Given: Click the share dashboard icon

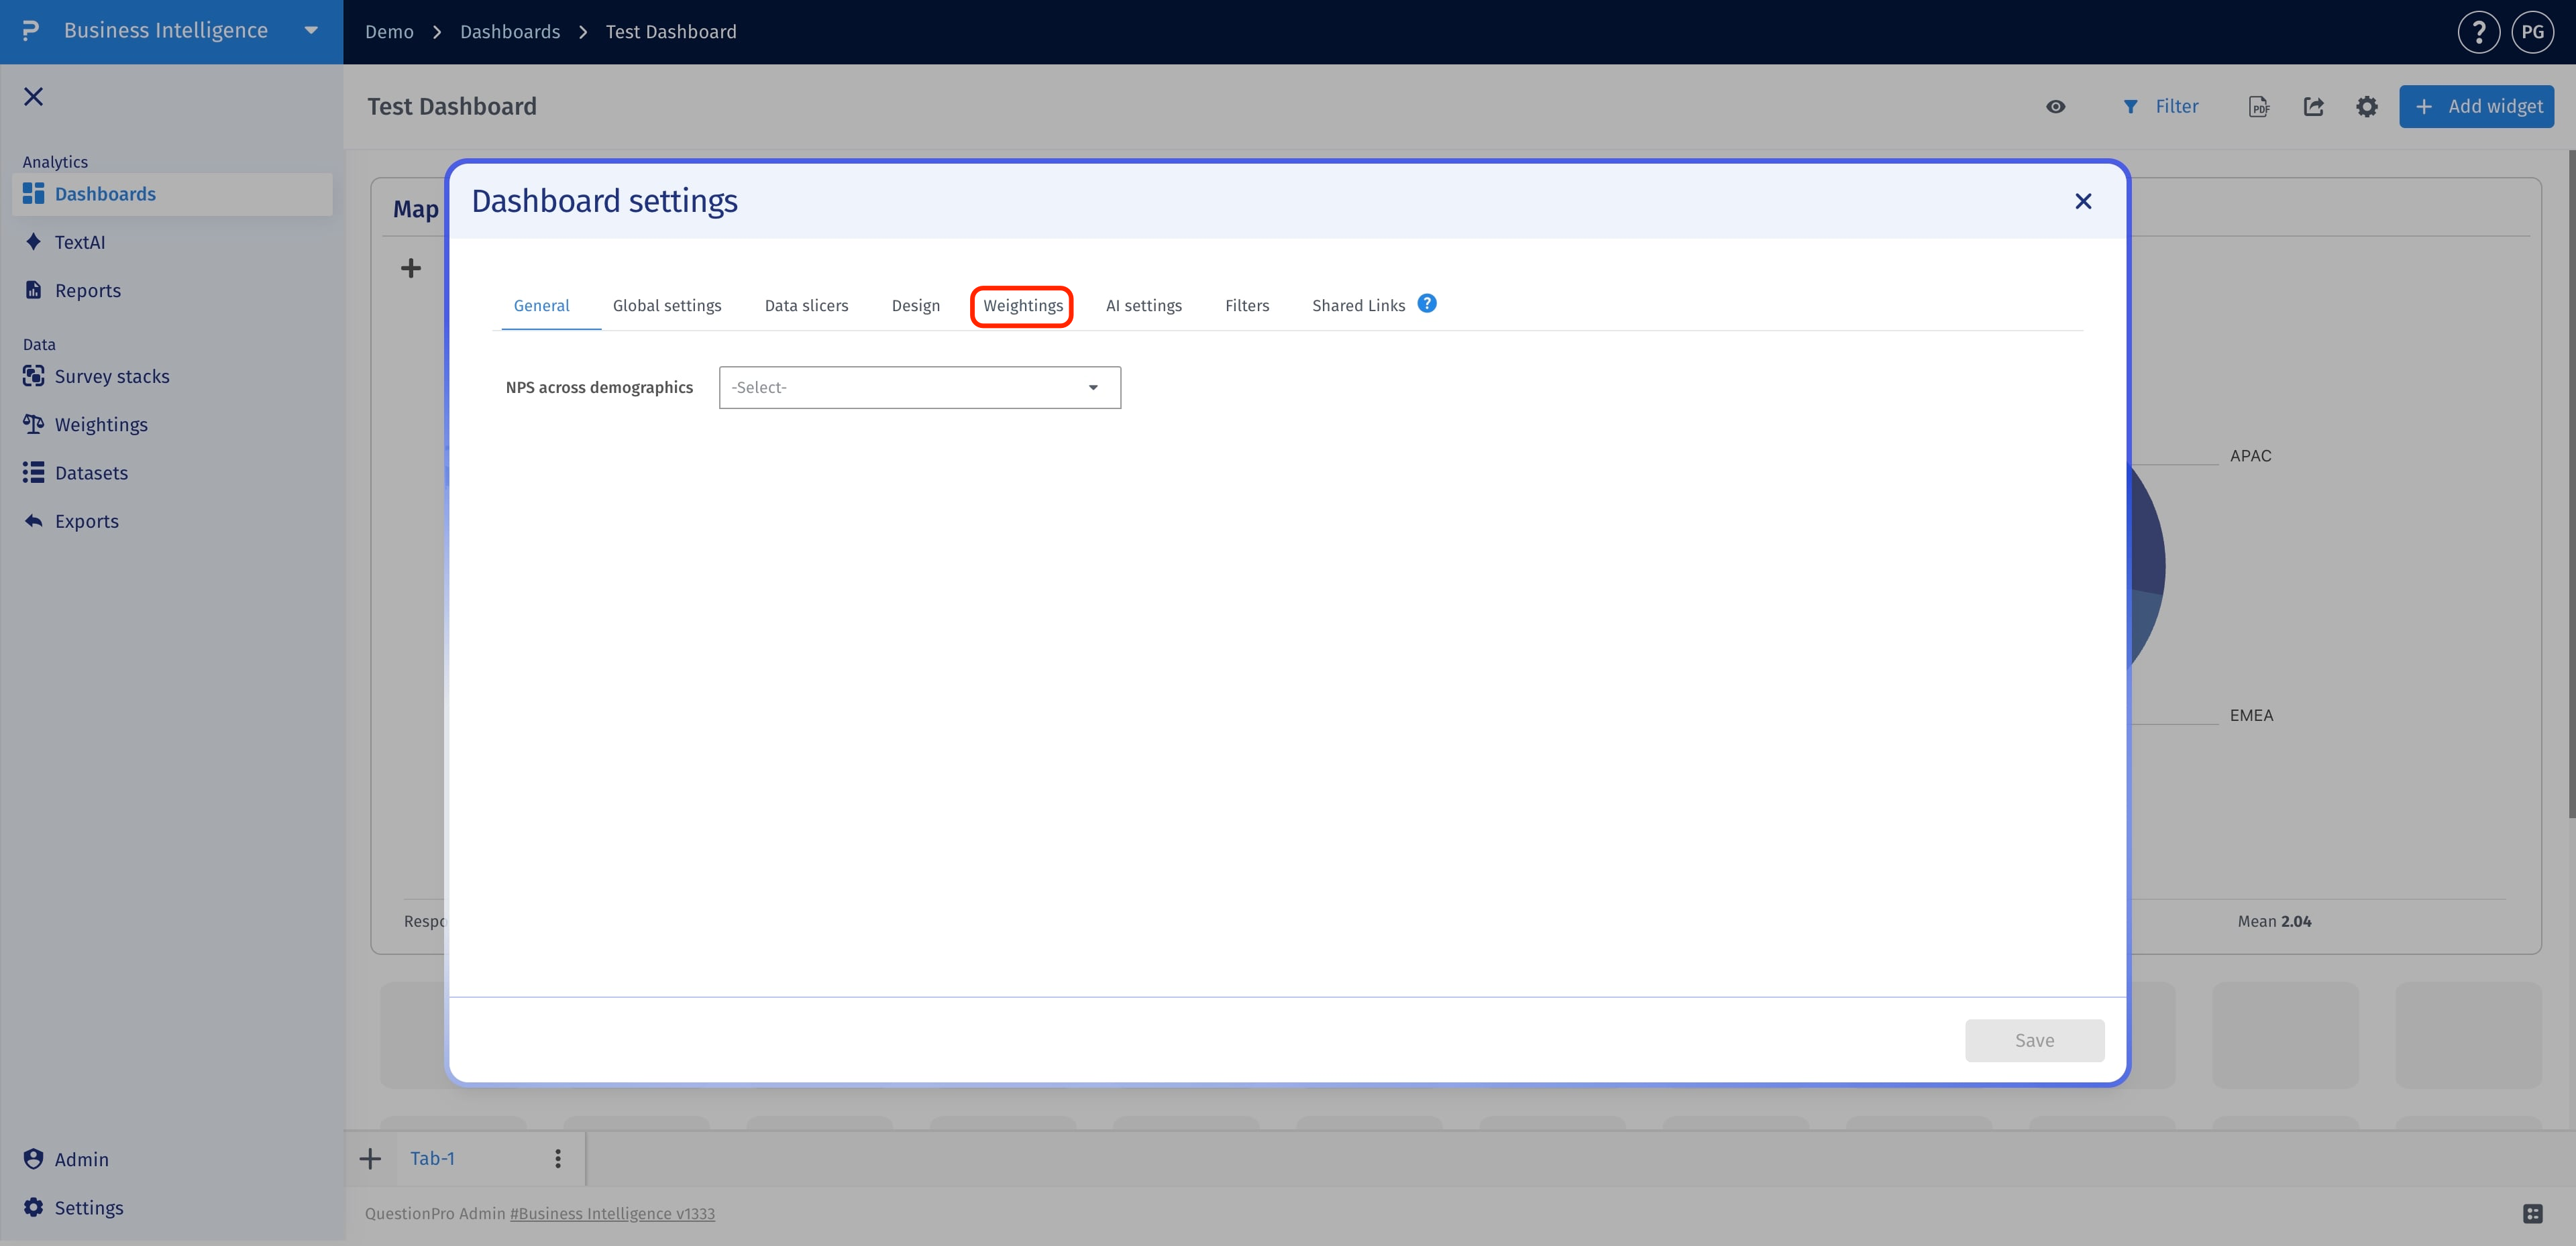Looking at the screenshot, I should pos(2313,106).
